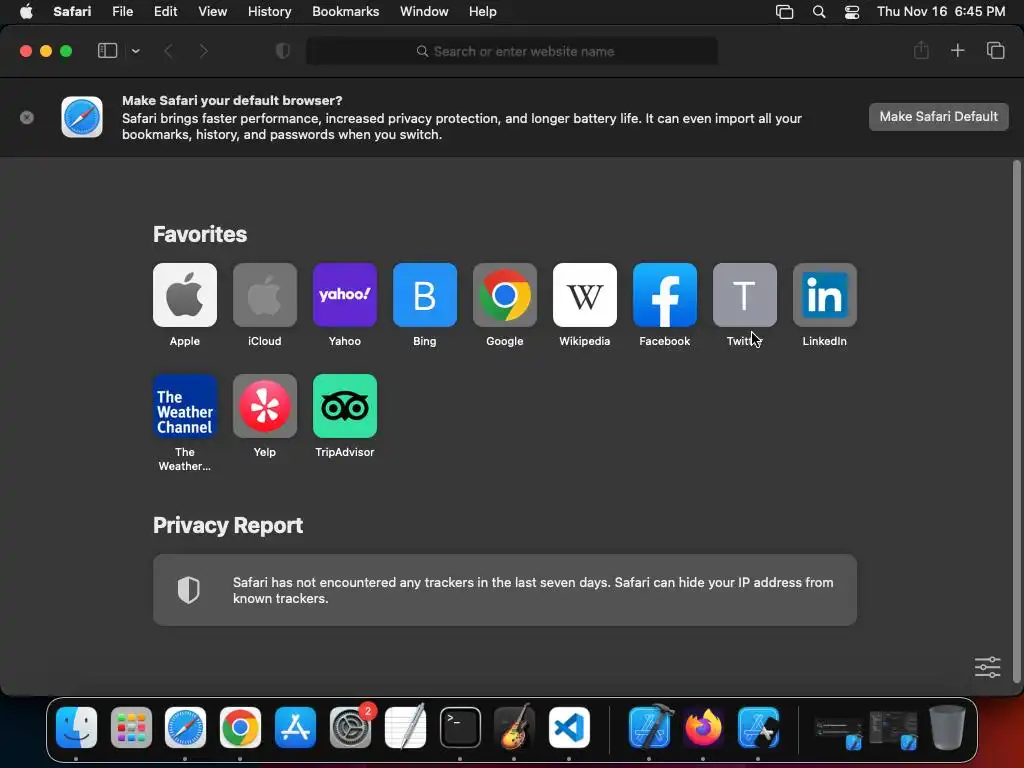Screen dimensions: 1024x768
Task: Open the View menu
Action: tap(213, 11)
